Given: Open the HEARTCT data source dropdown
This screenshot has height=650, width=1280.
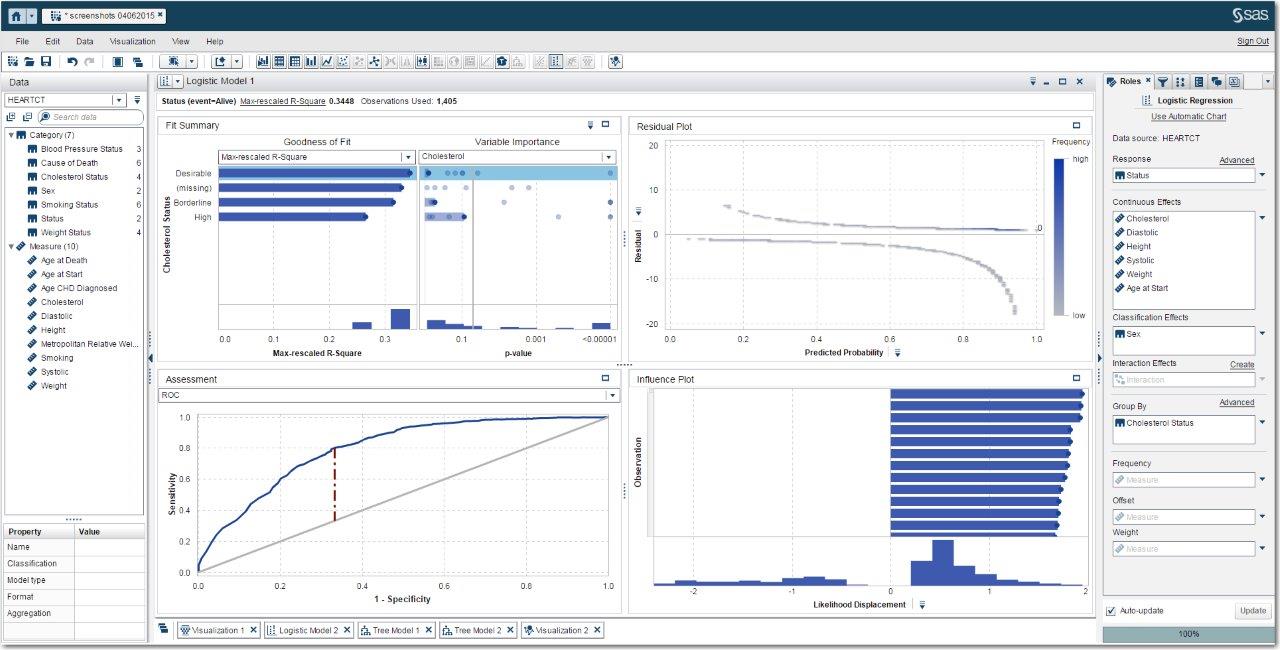Looking at the screenshot, I should tap(118, 100).
